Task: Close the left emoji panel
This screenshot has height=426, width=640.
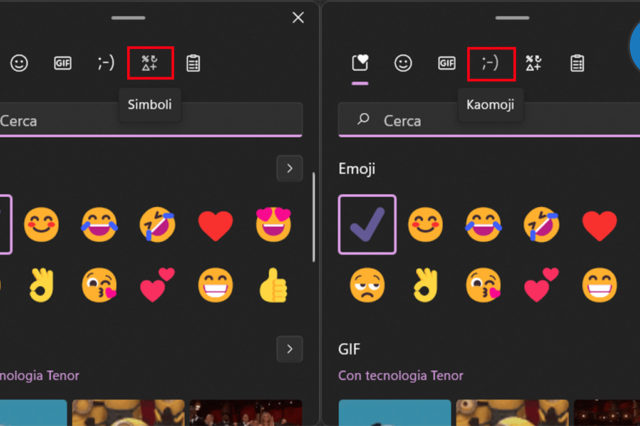Action: tap(298, 18)
